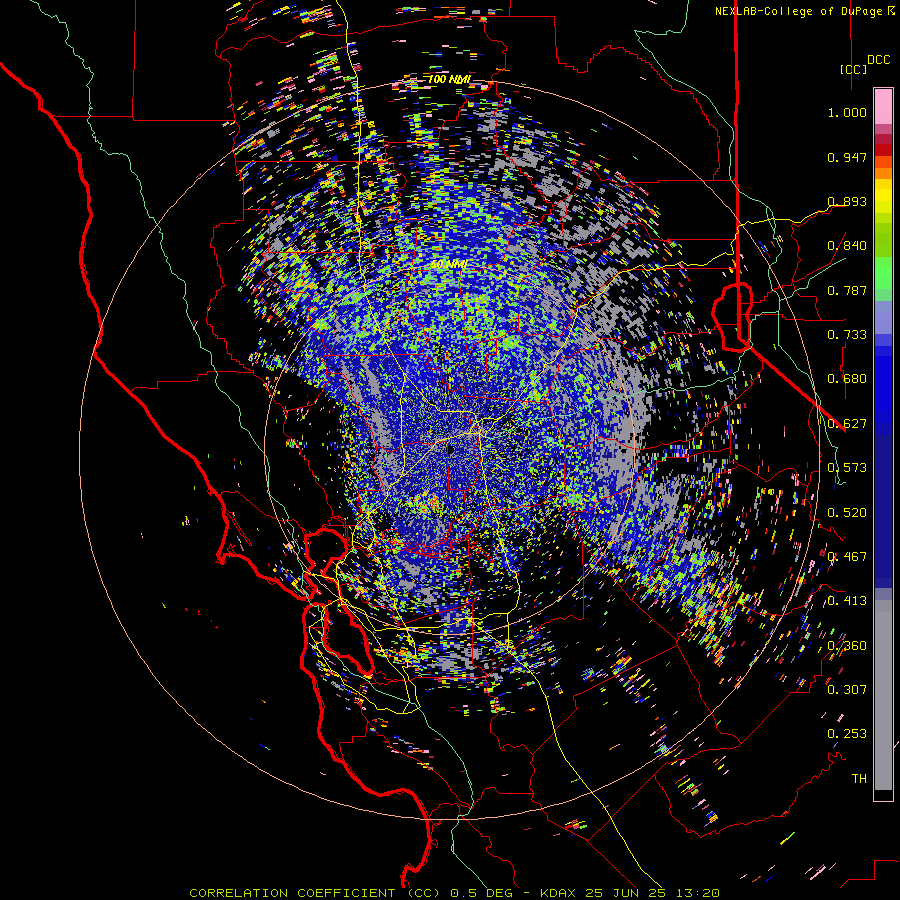Viewport: 900px width, 900px height.
Task: Click the pink color band at scale top
Action: 883,106
